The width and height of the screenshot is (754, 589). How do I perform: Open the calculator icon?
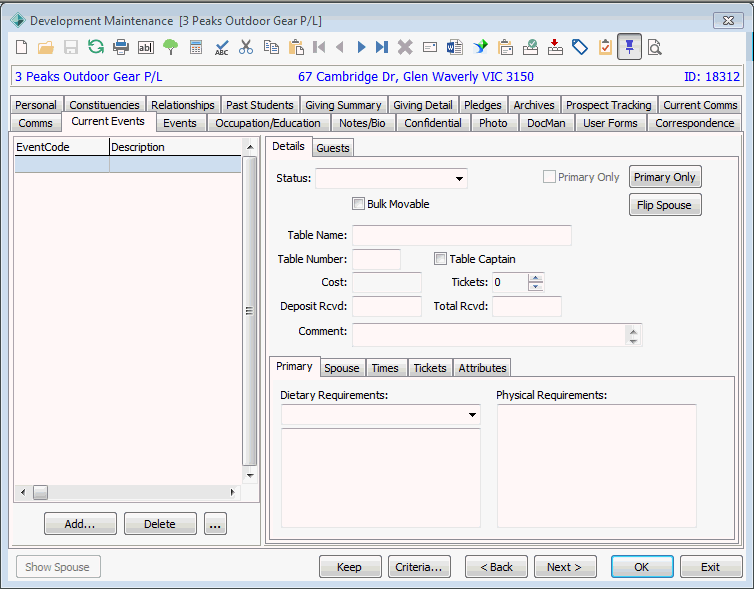click(x=196, y=47)
